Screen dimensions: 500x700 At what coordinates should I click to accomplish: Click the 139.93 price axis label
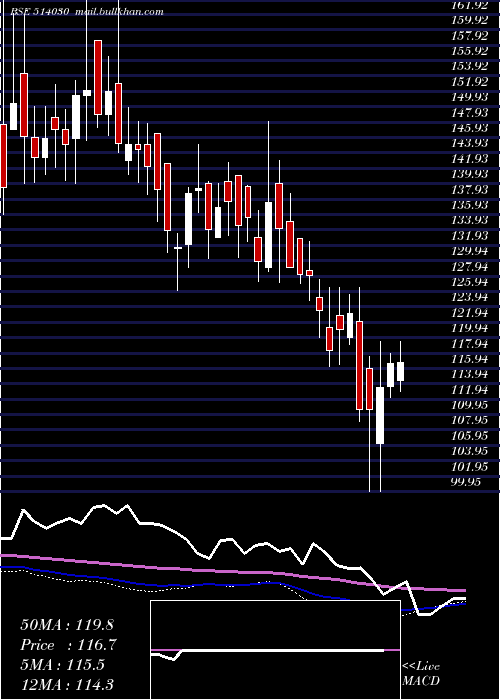point(469,174)
